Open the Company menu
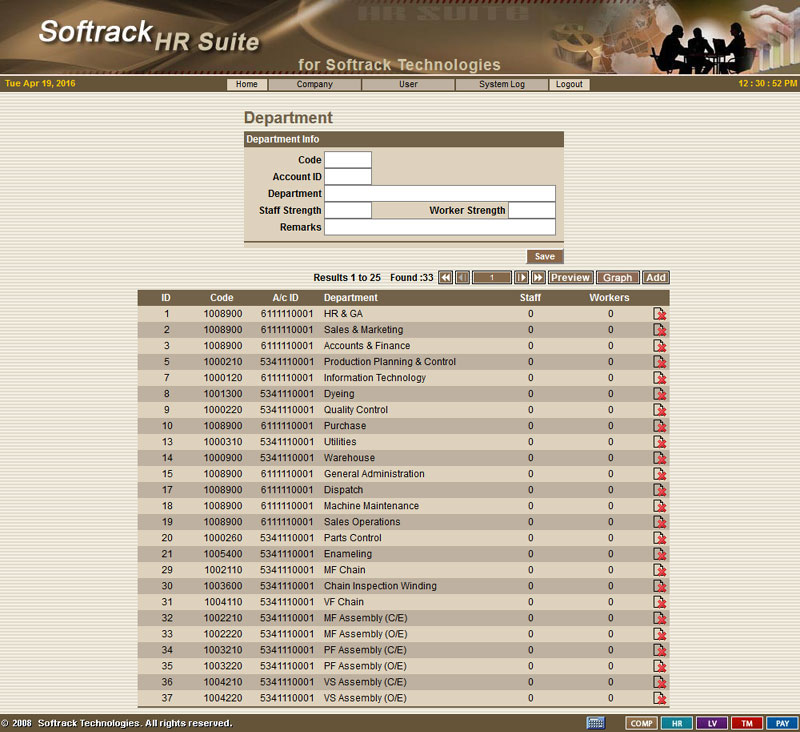Screen dimensions: 800x732 coord(314,85)
